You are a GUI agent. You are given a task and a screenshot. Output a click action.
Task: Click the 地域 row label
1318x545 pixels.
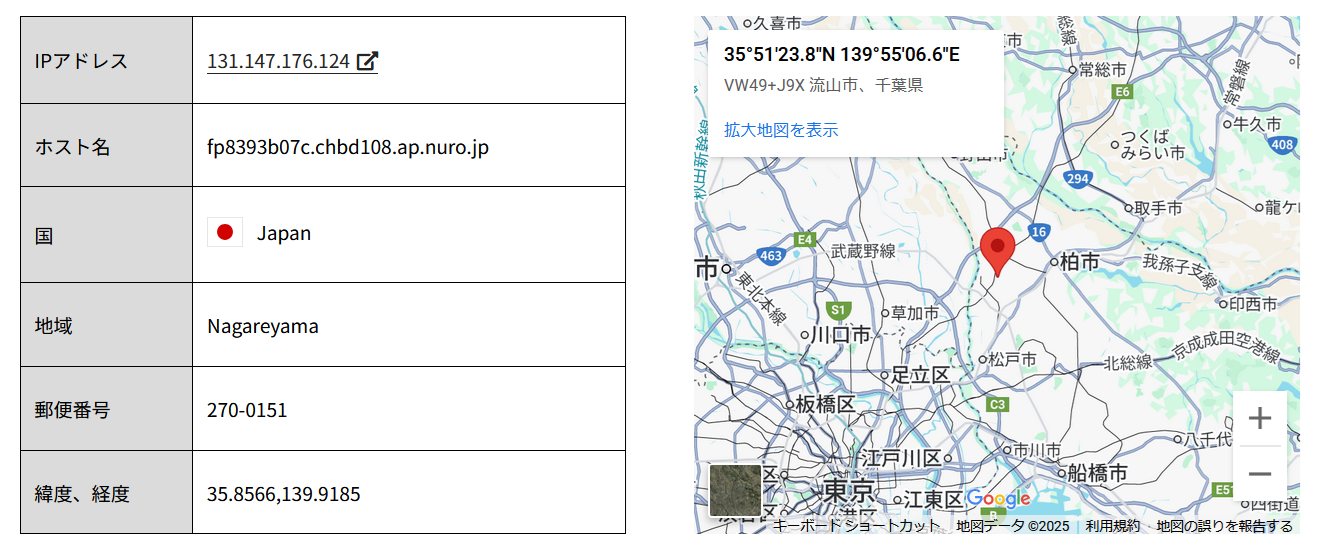tap(53, 326)
